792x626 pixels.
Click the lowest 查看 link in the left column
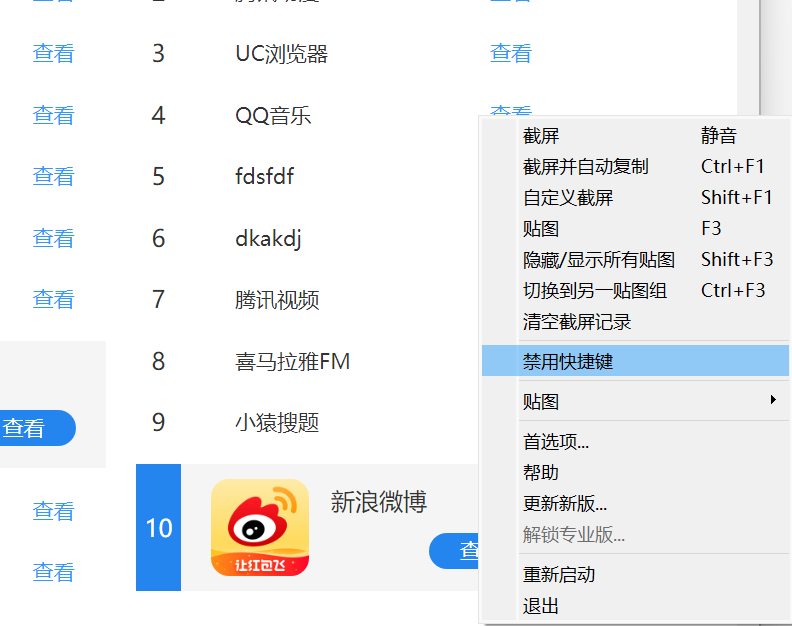coord(53,572)
